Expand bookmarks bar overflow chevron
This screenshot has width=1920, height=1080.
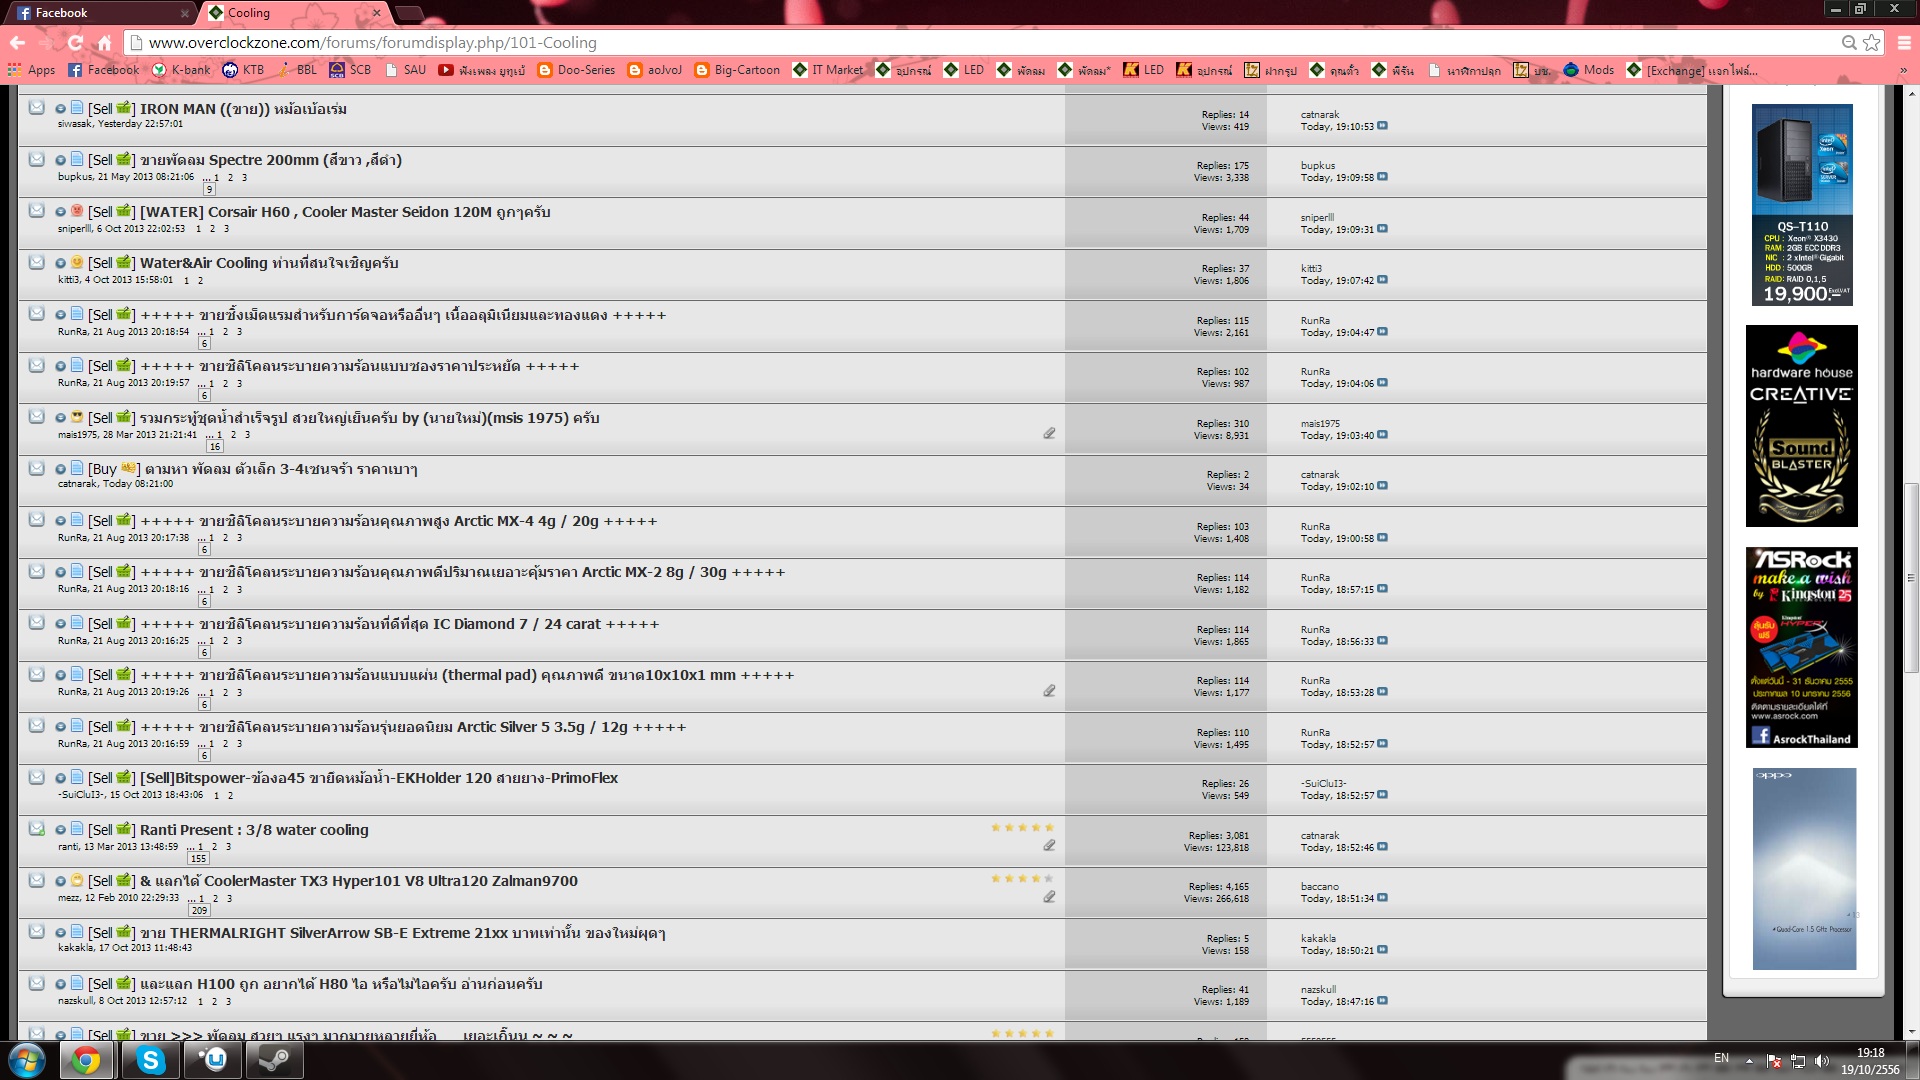coord(1902,70)
